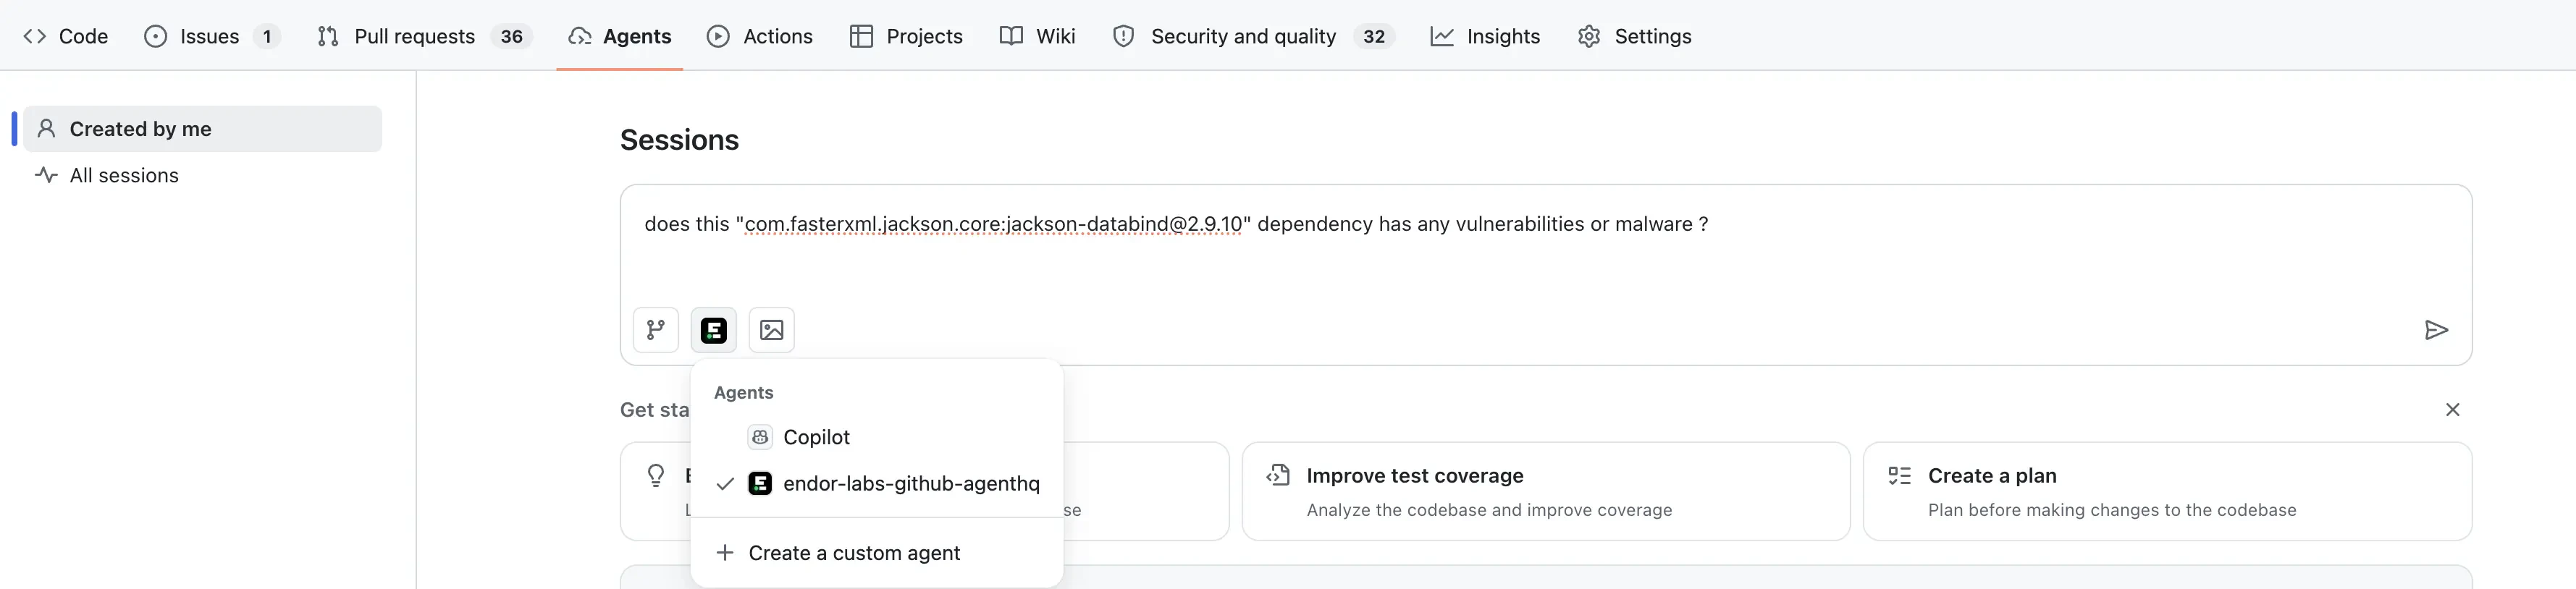Click the Pull requests count badge 36
2576x589 pixels.
tap(511, 36)
